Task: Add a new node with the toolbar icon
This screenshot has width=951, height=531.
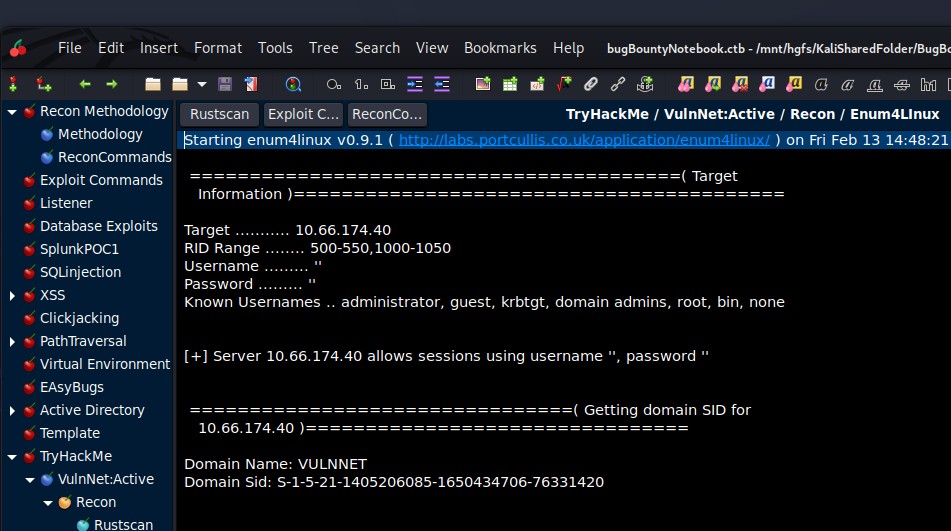Action: coord(13,84)
